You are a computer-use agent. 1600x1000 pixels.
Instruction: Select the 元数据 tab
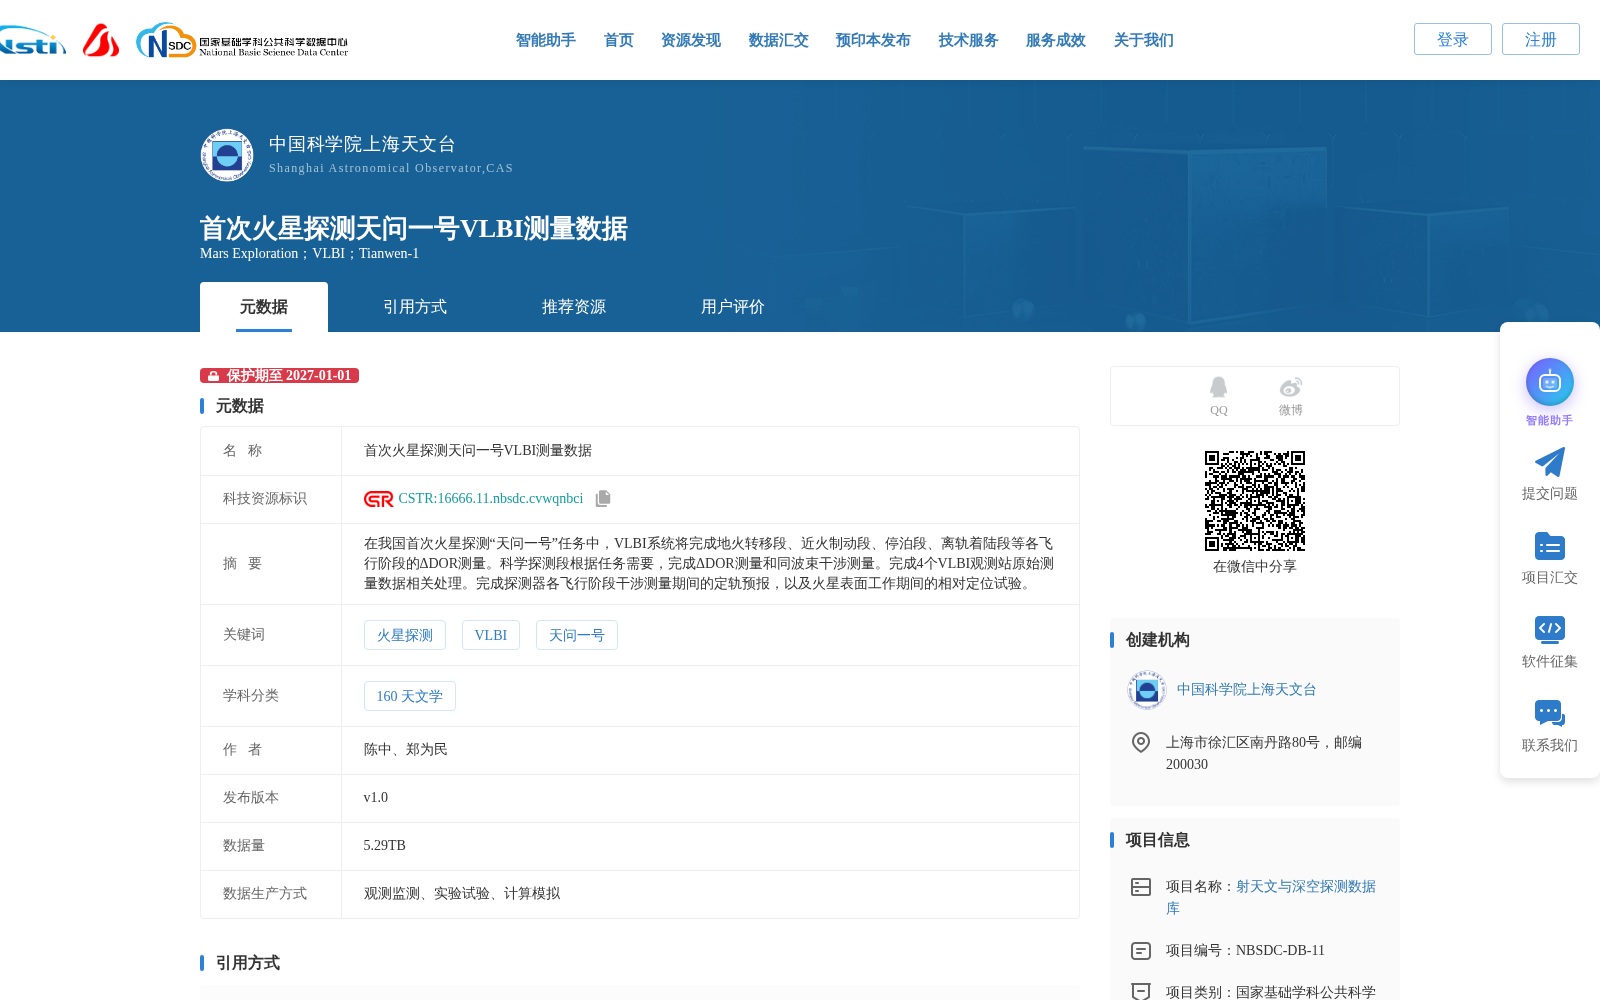264,307
